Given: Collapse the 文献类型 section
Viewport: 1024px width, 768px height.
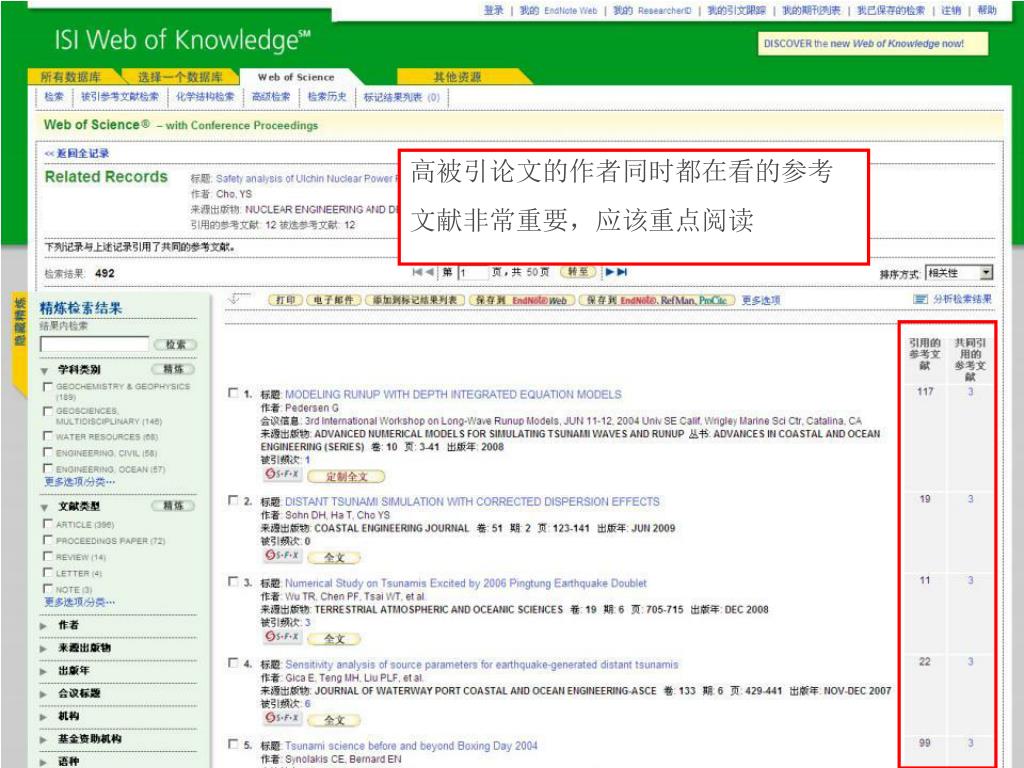Looking at the screenshot, I should click(44, 507).
